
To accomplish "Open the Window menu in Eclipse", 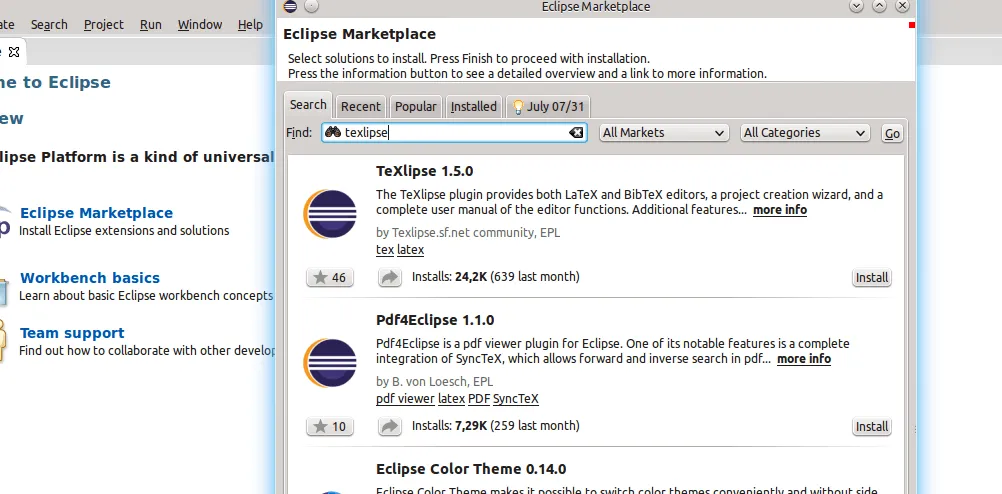I will tap(200, 24).
